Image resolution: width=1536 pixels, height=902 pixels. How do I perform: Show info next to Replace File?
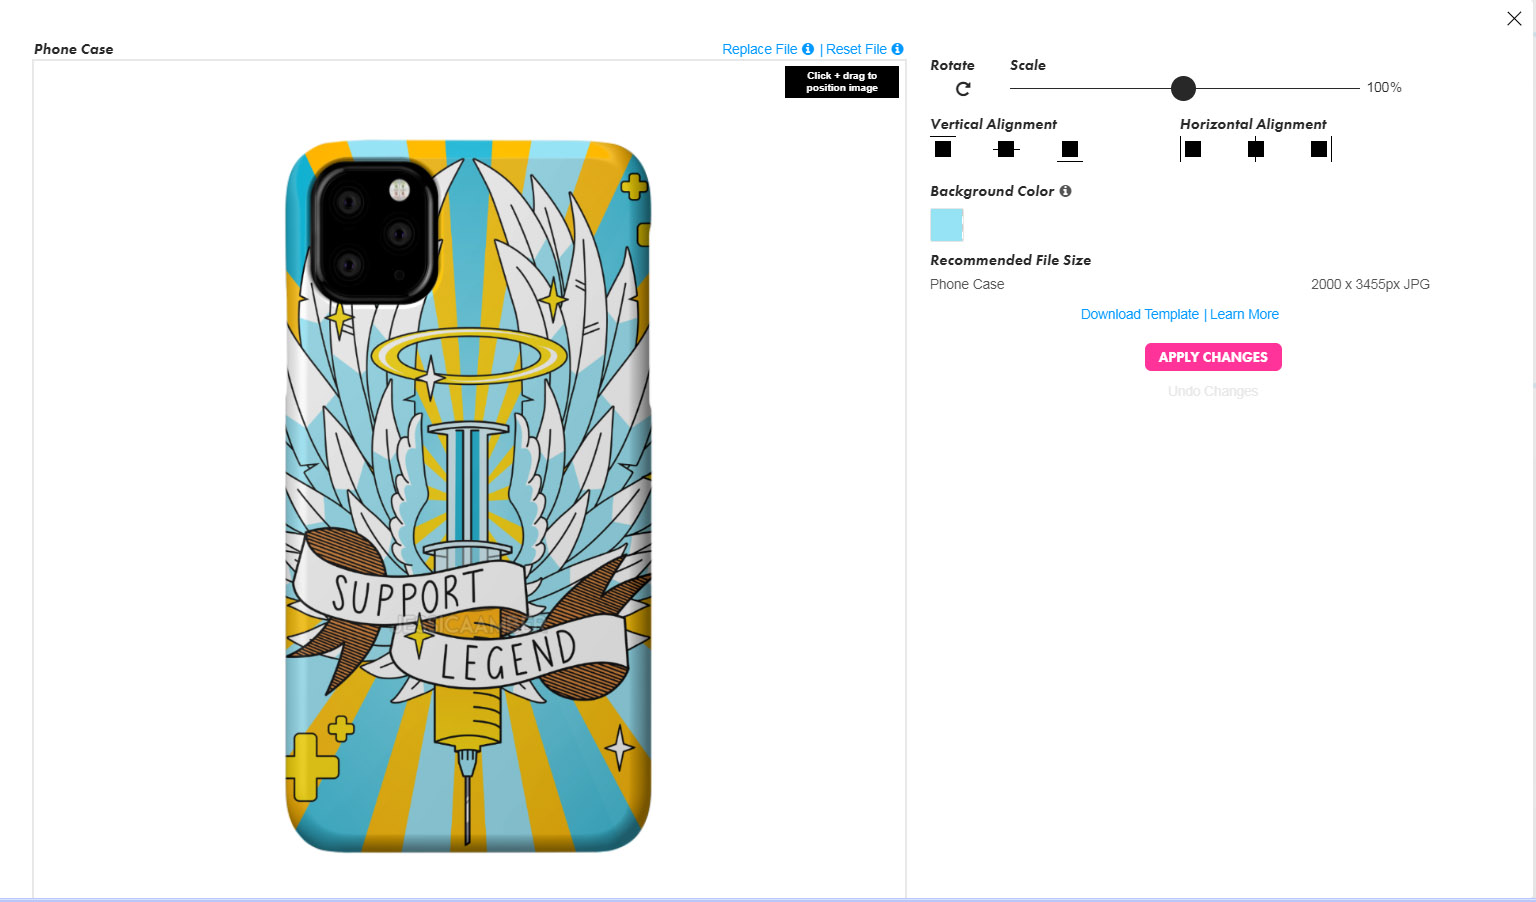(808, 49)
